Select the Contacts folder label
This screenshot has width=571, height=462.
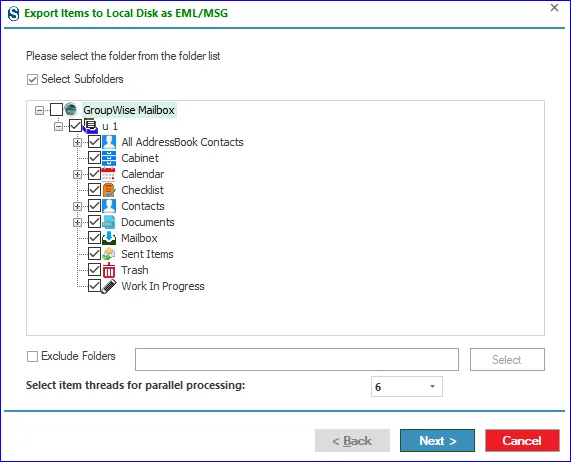coord(143,206)
